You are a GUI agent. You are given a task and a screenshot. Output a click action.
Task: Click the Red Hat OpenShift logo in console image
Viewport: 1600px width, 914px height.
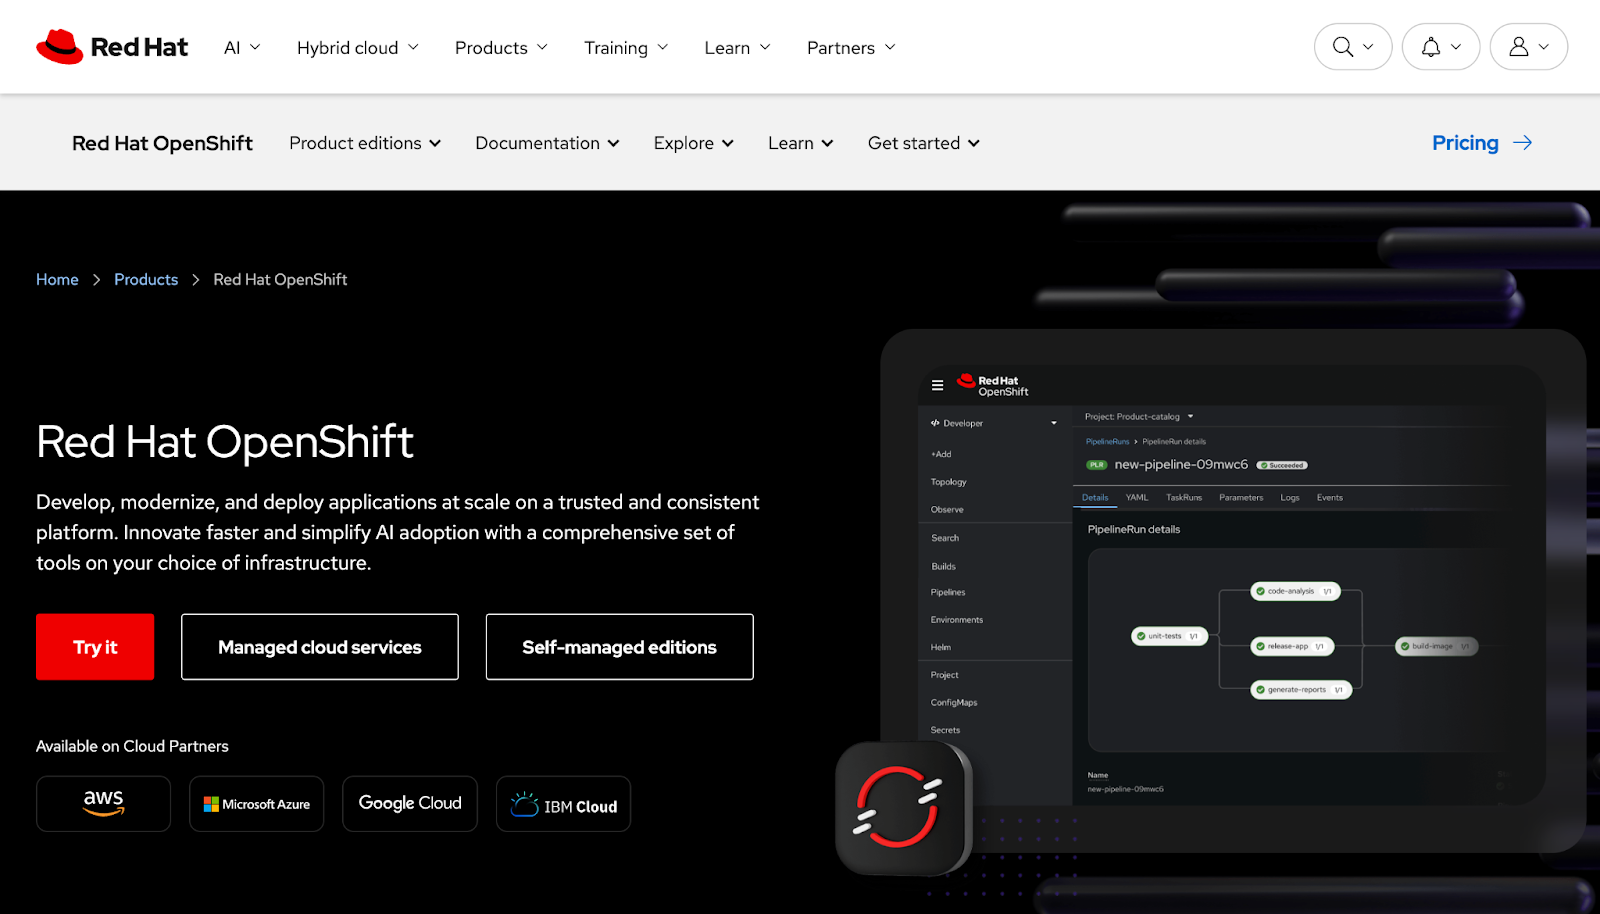coord(993,386)
